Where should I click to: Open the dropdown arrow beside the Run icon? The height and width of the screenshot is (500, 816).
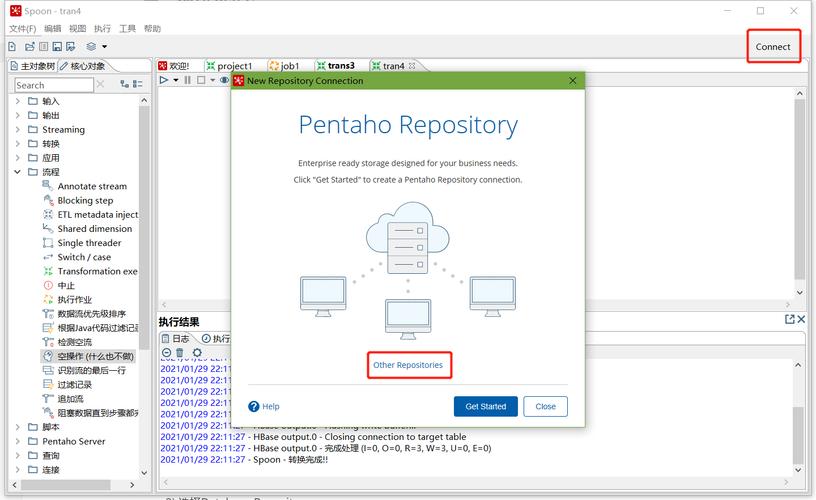176,80
